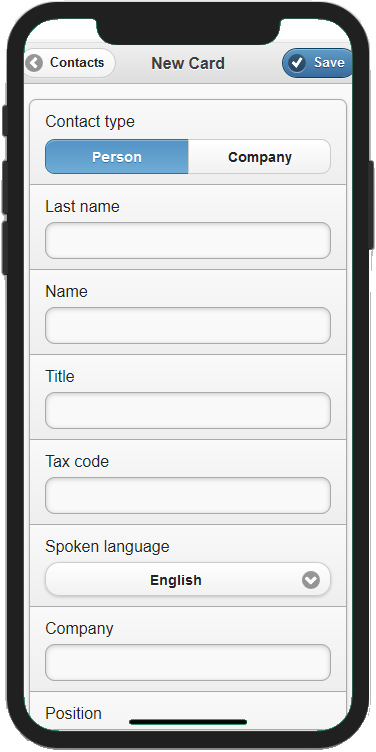Click the Tax code label
This screenshot has width=376, height=752.
(77, 461)
